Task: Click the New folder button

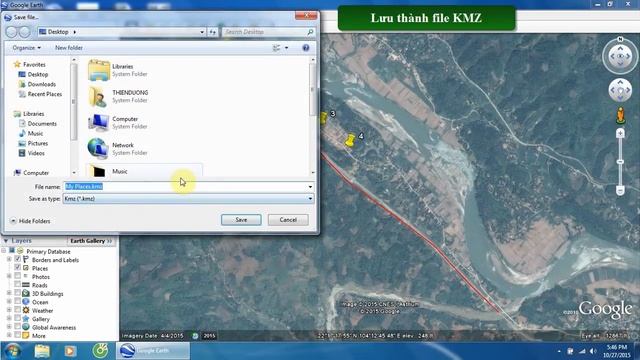Action: pos(69,48)
